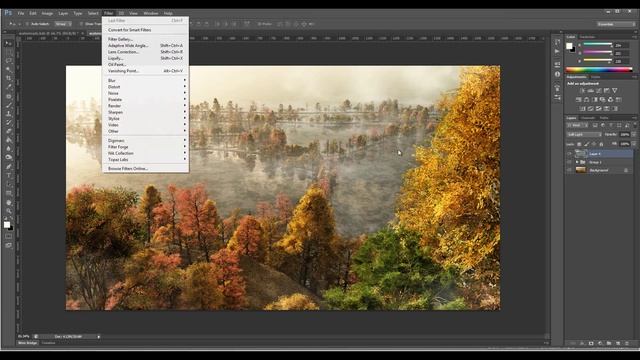Select the Hand tool
The image size is (640, 360).
9,202
